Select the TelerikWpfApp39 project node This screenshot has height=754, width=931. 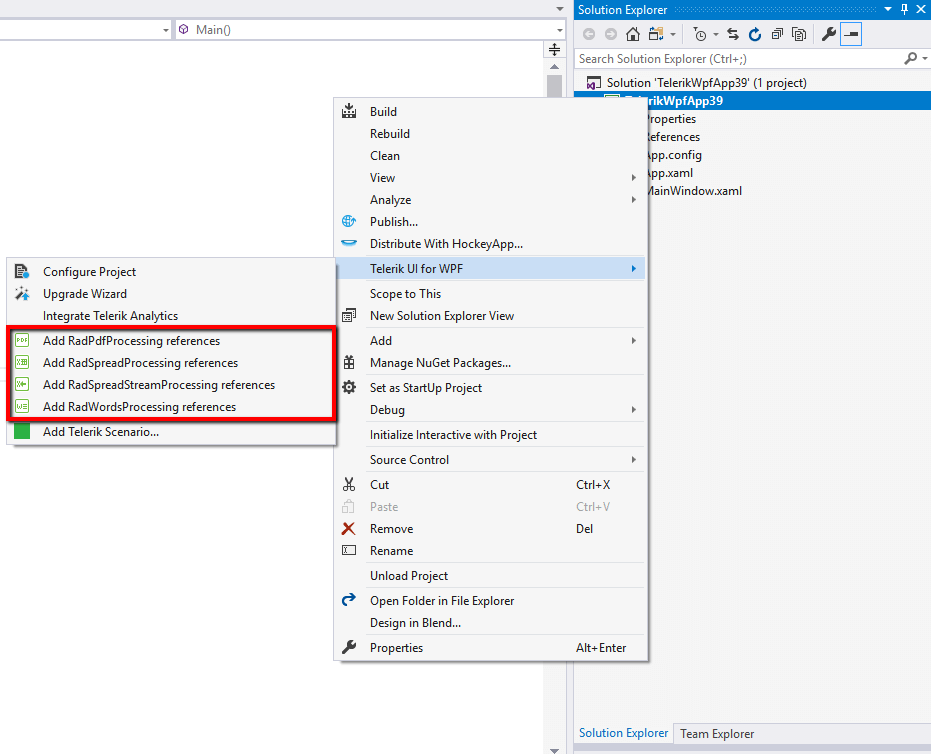pyautogui.click(x=752, y=101)
